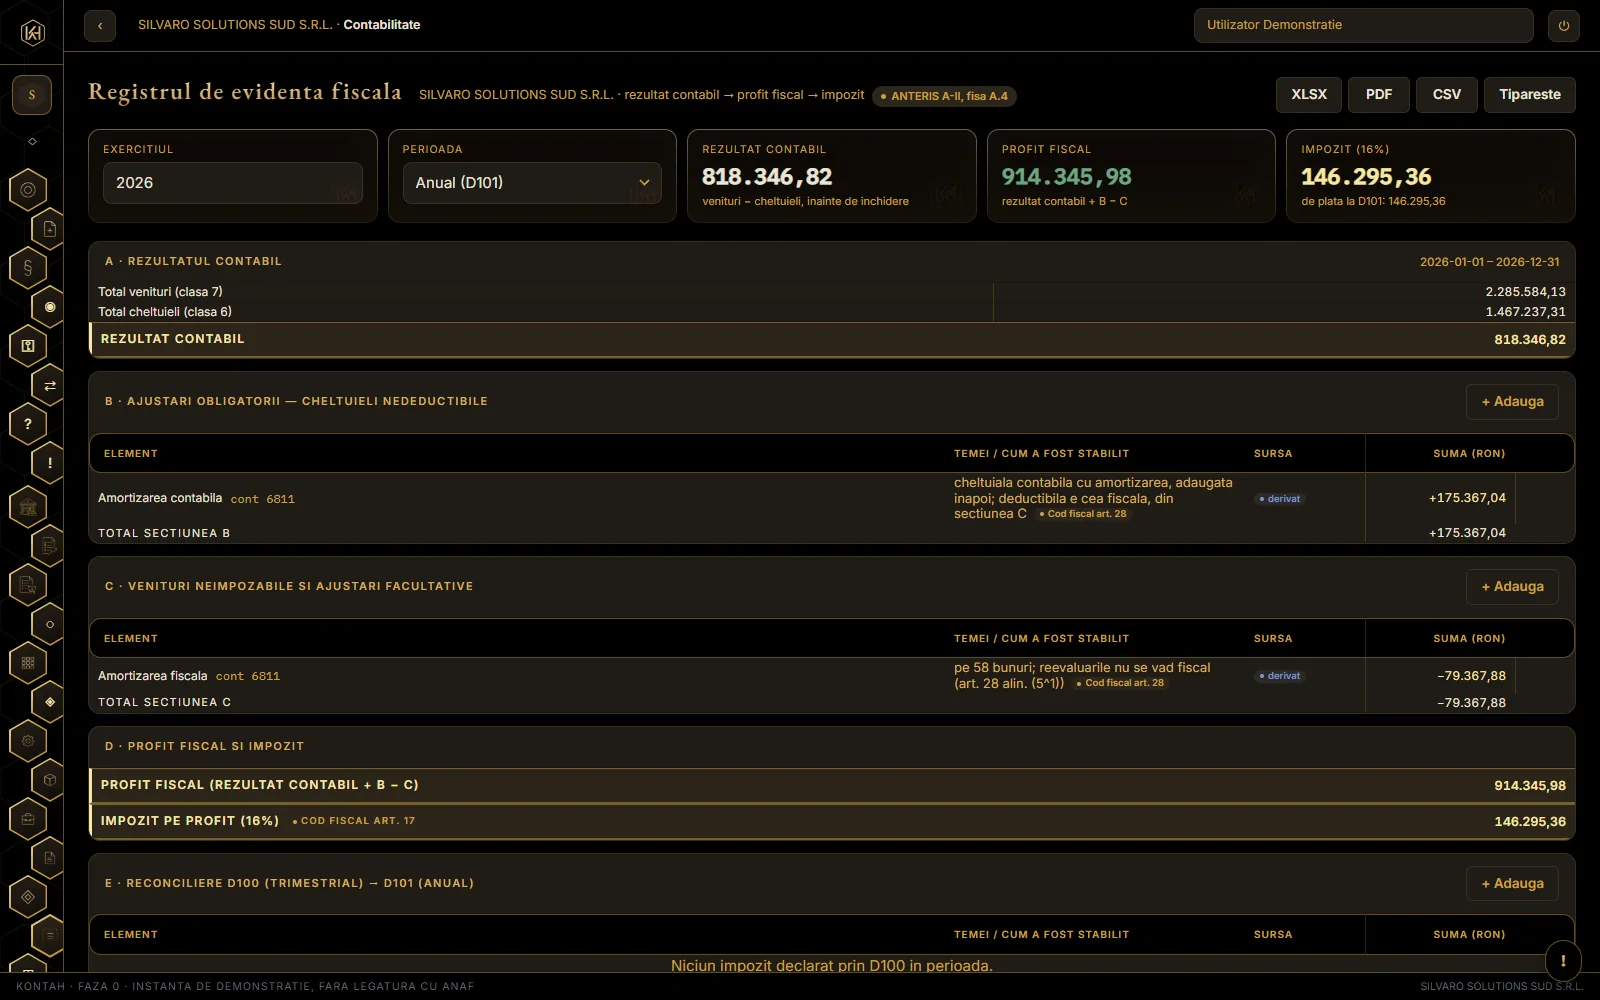The height and width of the screenshot is (1000, 1600).
Task: Click the power icon beside Utilizator Demonstratie
Action: click(1563, 25)
